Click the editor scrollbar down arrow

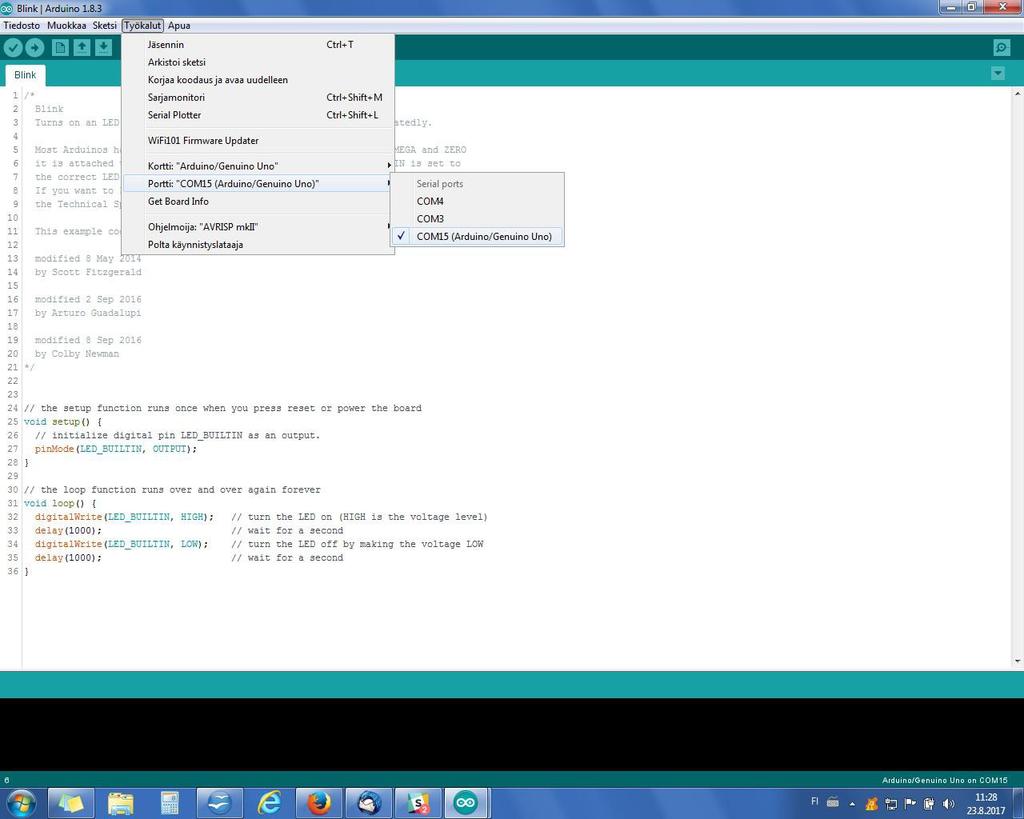click(1017, 662)
